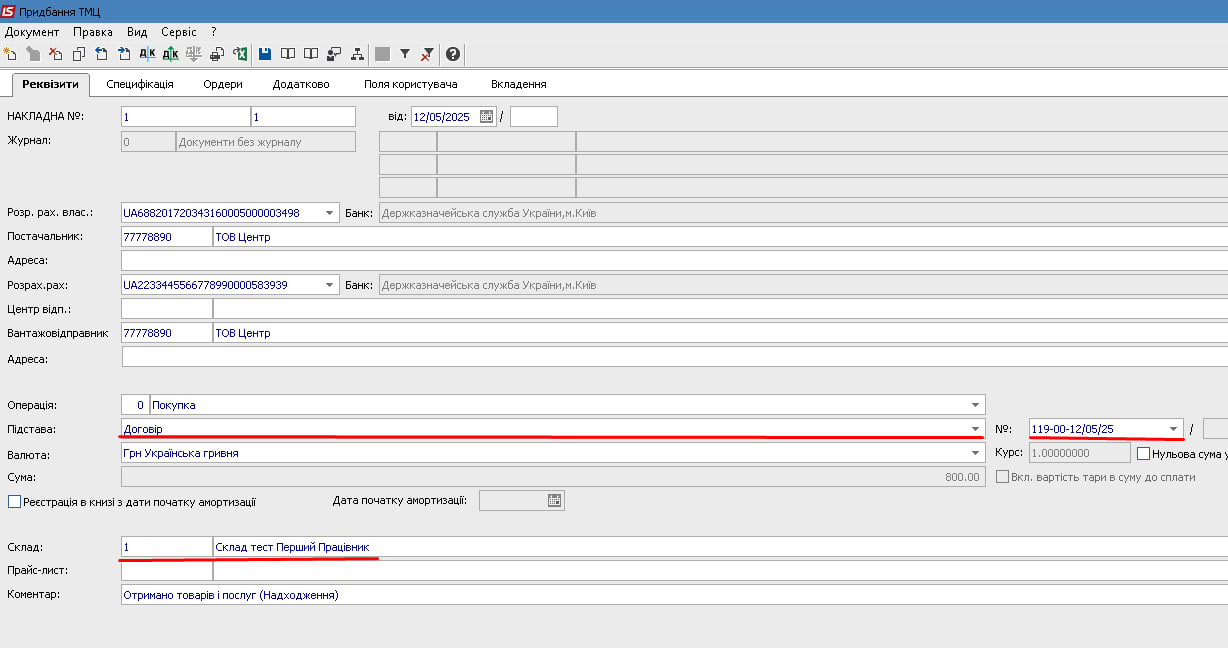Viewport: 1228px width, 648px height.
Task: Export to Excel using the toolbar icon
Action: click(x=240, y=54)
